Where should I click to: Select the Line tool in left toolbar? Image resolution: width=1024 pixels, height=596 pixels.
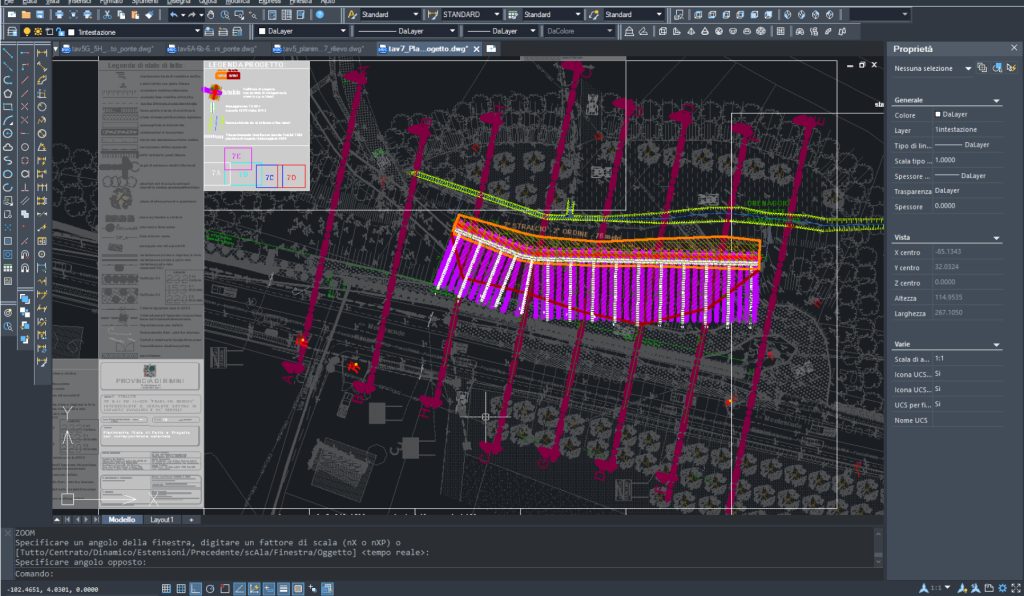click(x=8, y=52)
